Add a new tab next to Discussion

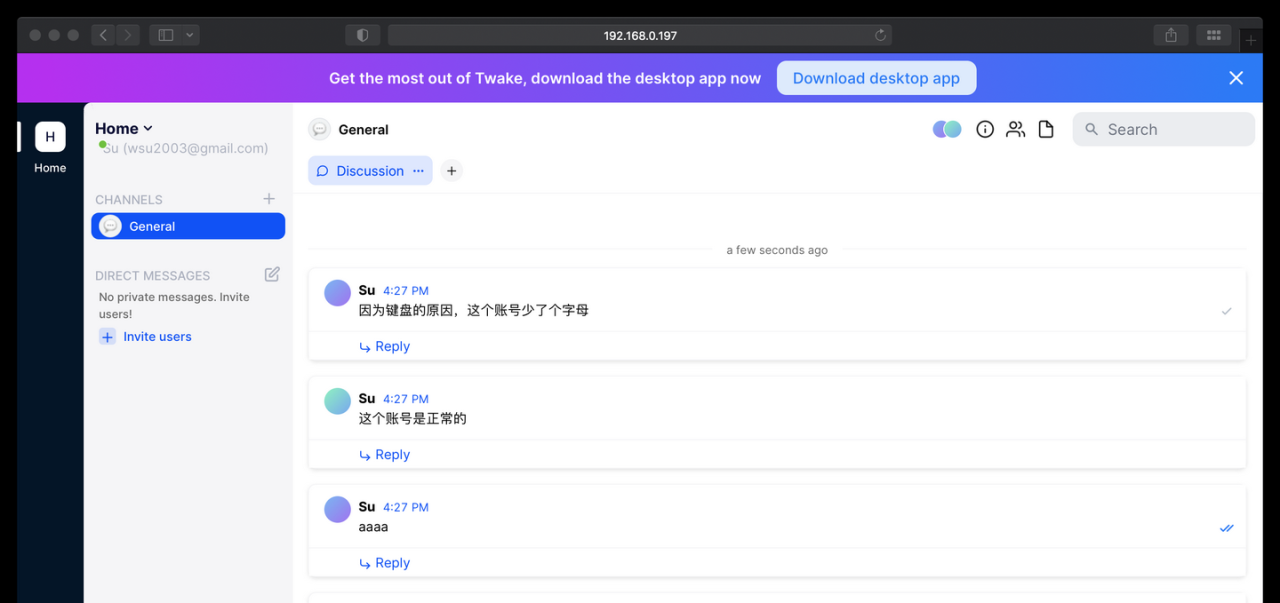[x=452, y=171]
